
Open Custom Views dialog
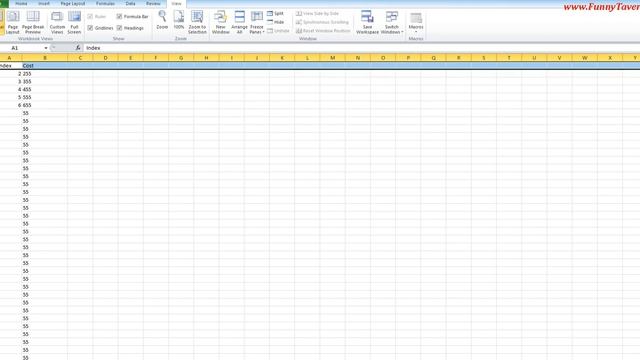57,22
